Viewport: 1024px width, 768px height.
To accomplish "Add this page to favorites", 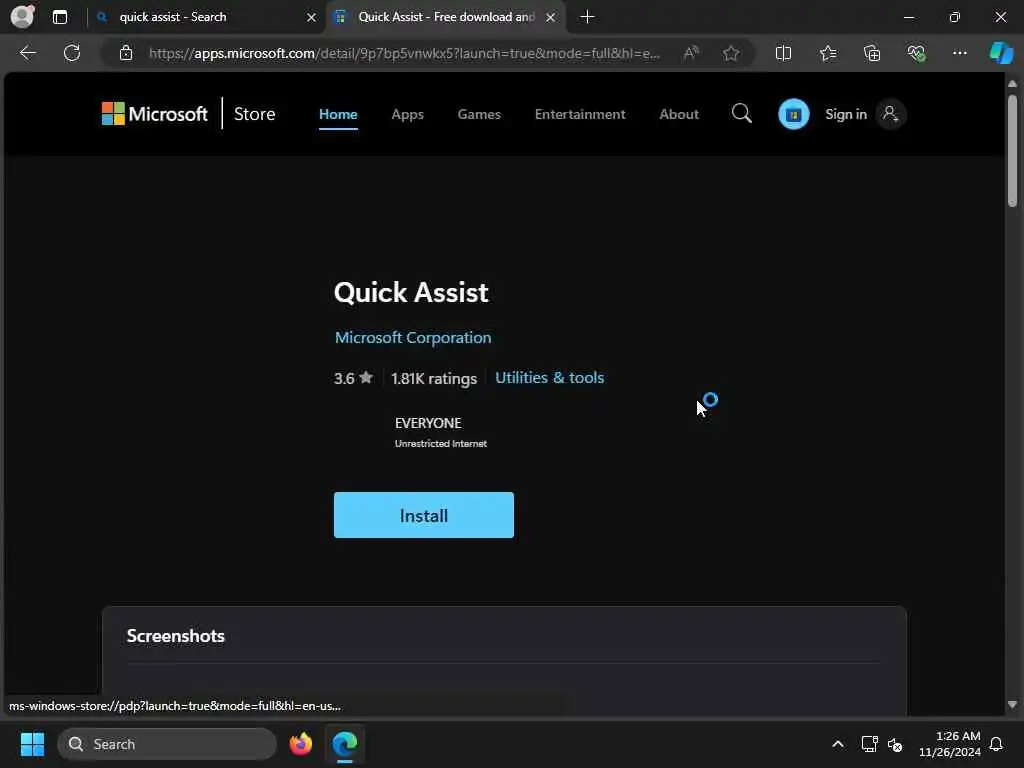I will coord(731,53).
